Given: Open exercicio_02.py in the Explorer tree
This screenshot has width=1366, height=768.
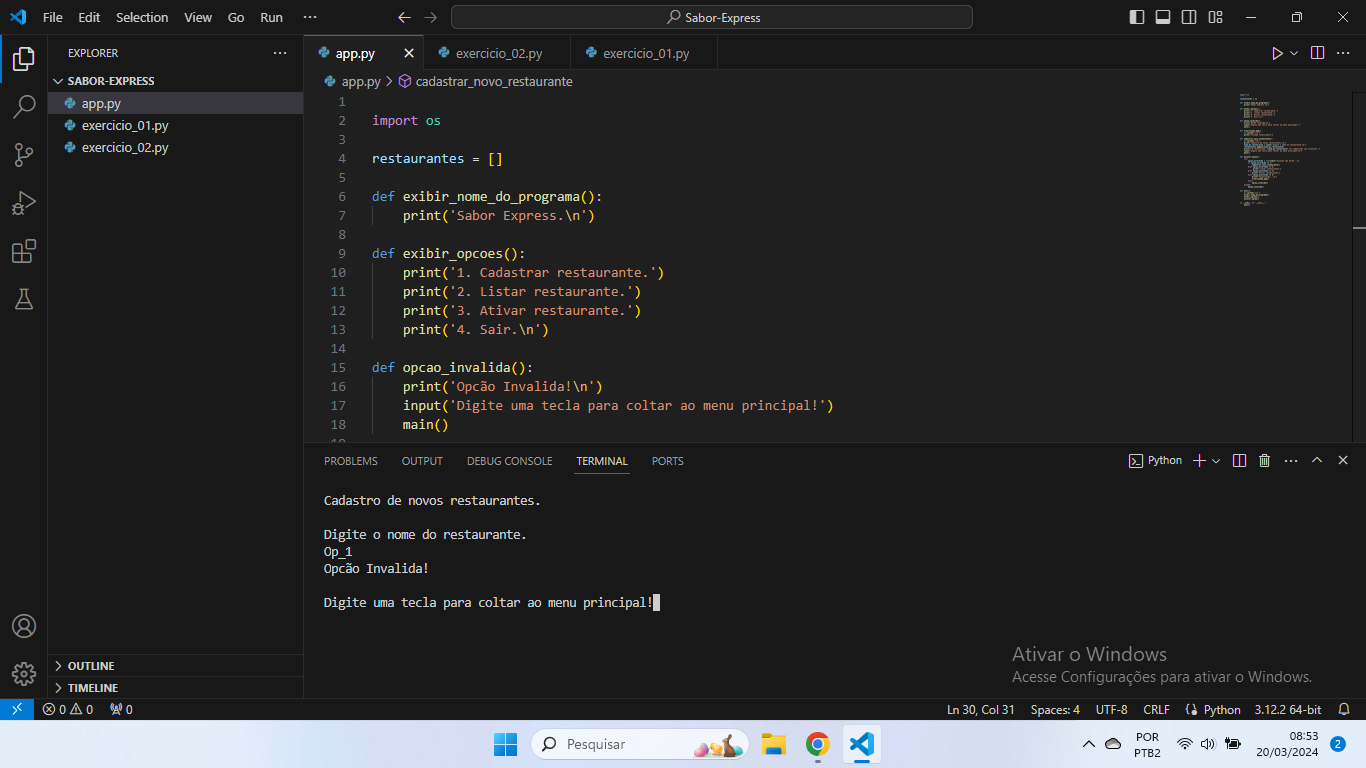Looking at the screenshot, I should click(175, 147).
